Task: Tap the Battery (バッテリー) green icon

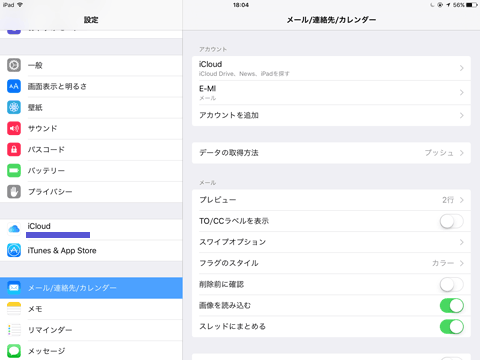Action: click(x=14, y=170)
